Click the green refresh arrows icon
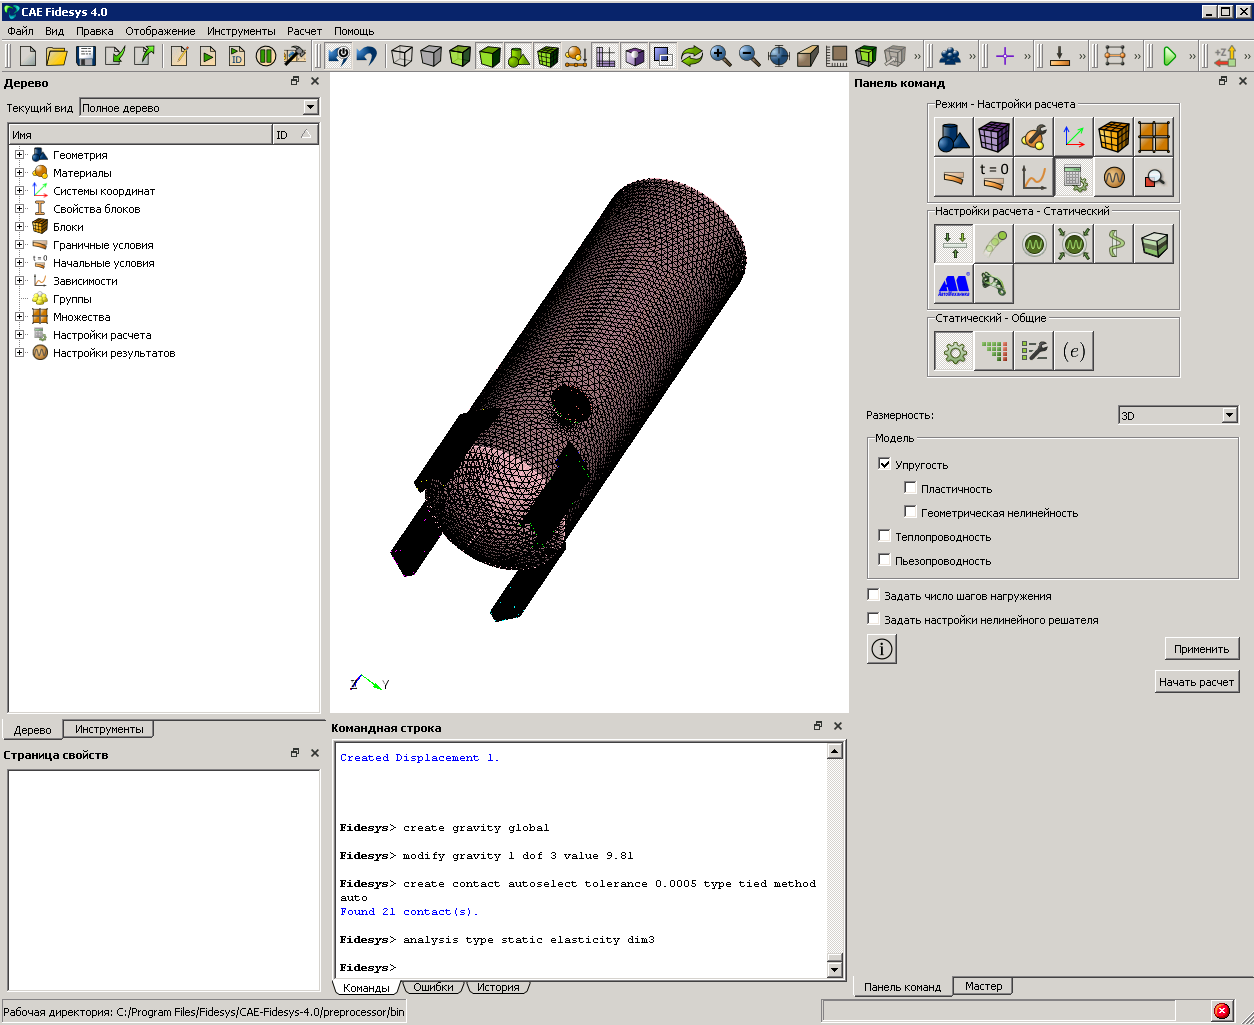The width and height of the screenshot is (1254, 1025). [x=692, y=56]
